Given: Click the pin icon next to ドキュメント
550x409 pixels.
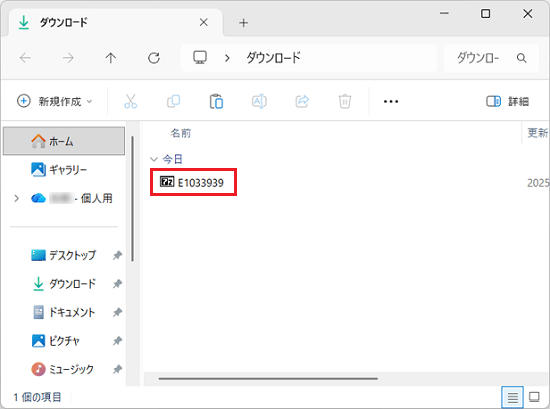Looking at the screenshot, I should pyautogui.click(x=117, y=312).
